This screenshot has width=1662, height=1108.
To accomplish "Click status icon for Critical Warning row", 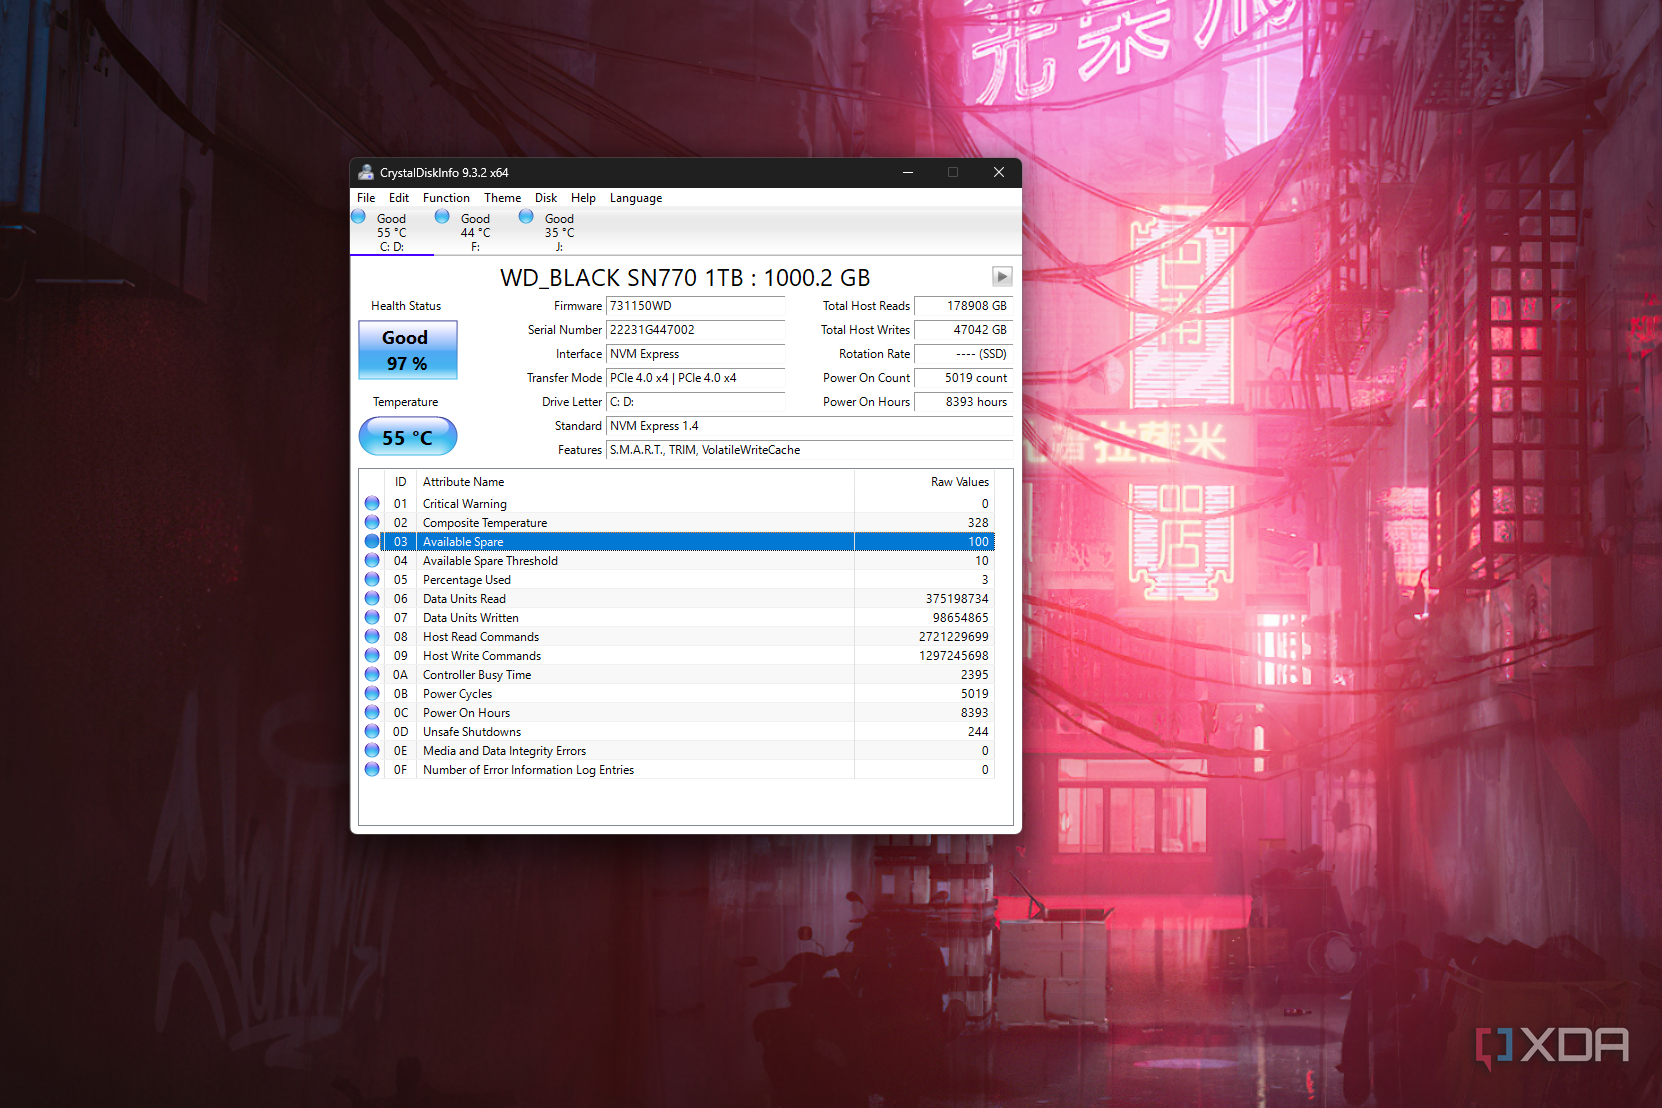I will [x=372, y=503].
